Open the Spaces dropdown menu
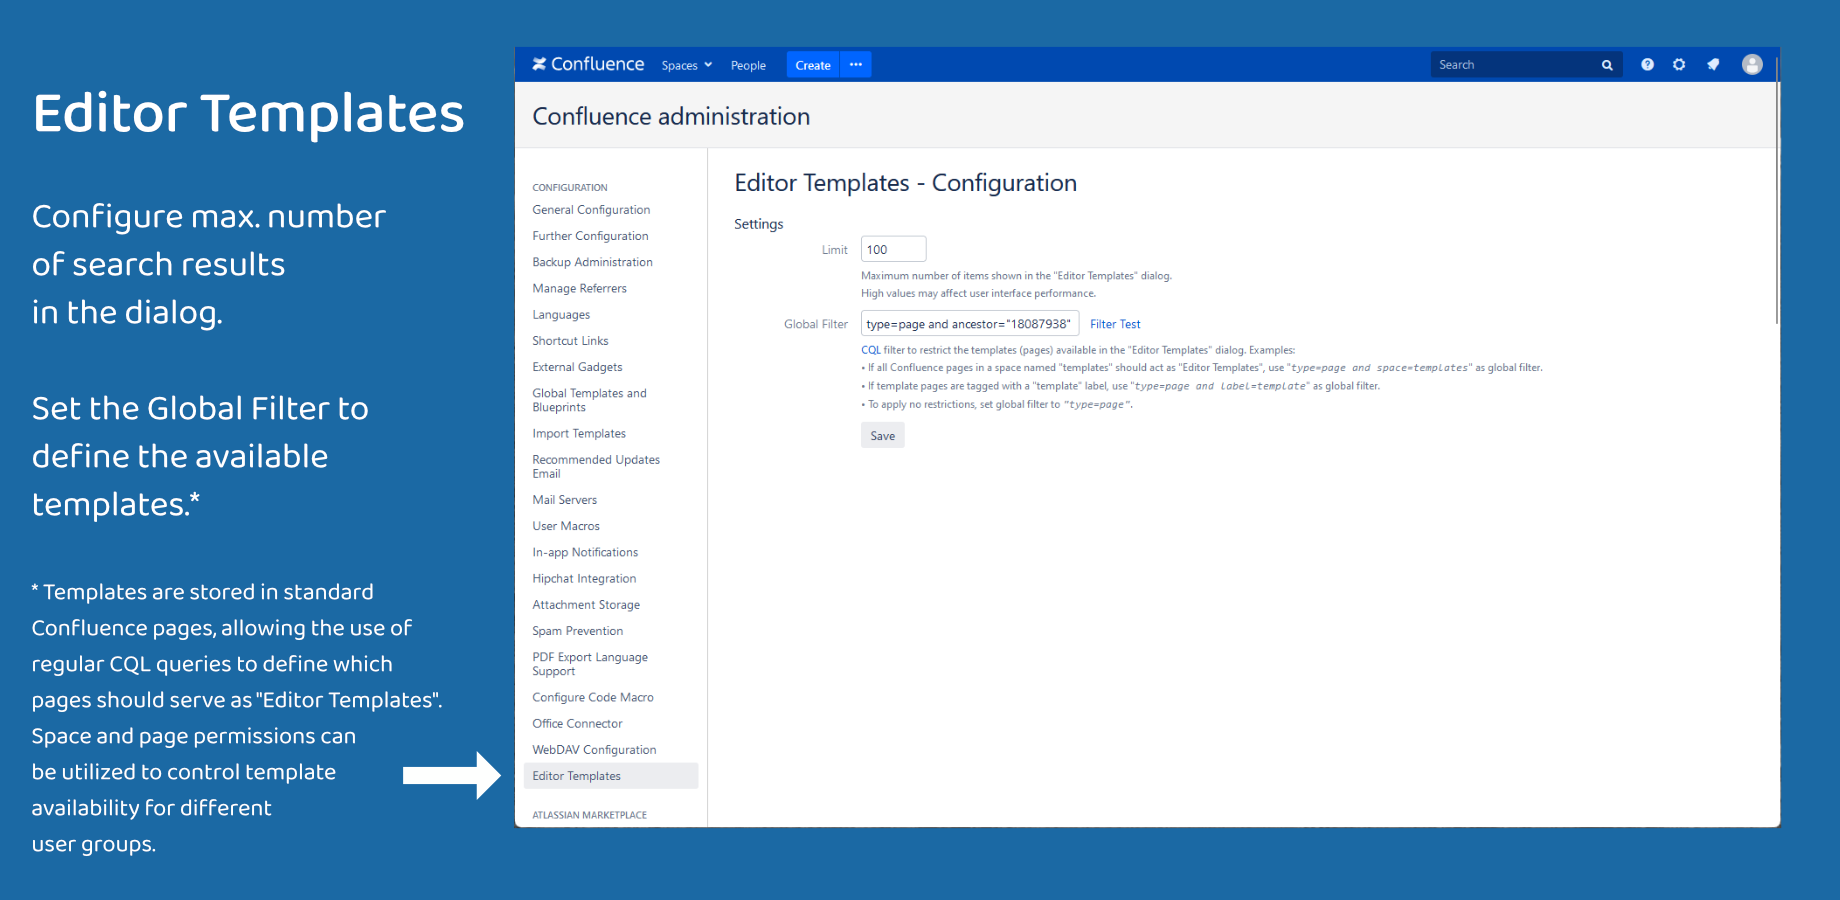1840x900 pixels. click(686, 65)
